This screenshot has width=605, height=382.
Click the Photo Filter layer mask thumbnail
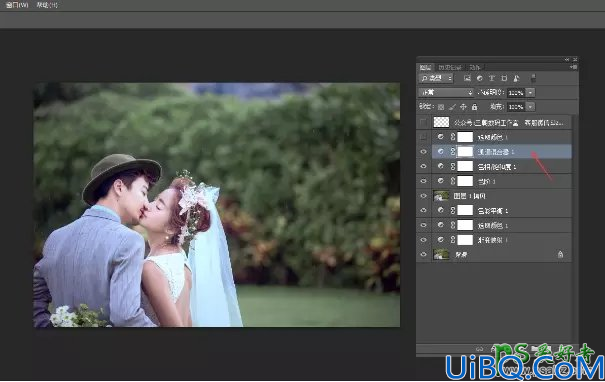pyautogui.click(x=465, y=240)
